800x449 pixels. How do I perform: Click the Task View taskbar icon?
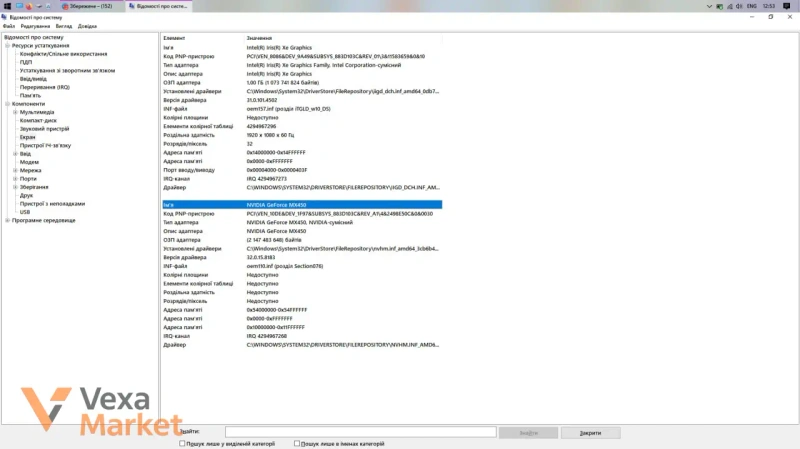pos(19,6)
